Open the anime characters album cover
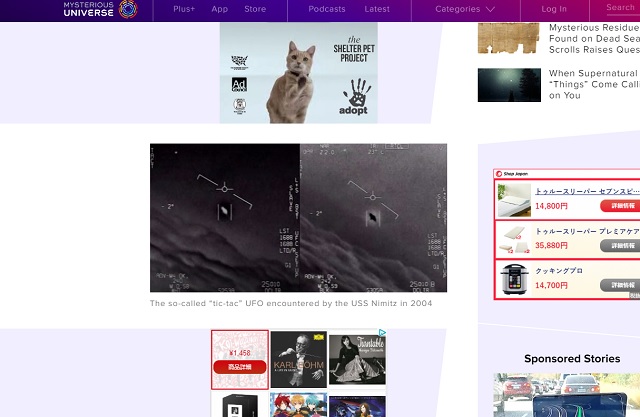The width and height of the screenshot is (640, 417). click(x=299, y=404)
